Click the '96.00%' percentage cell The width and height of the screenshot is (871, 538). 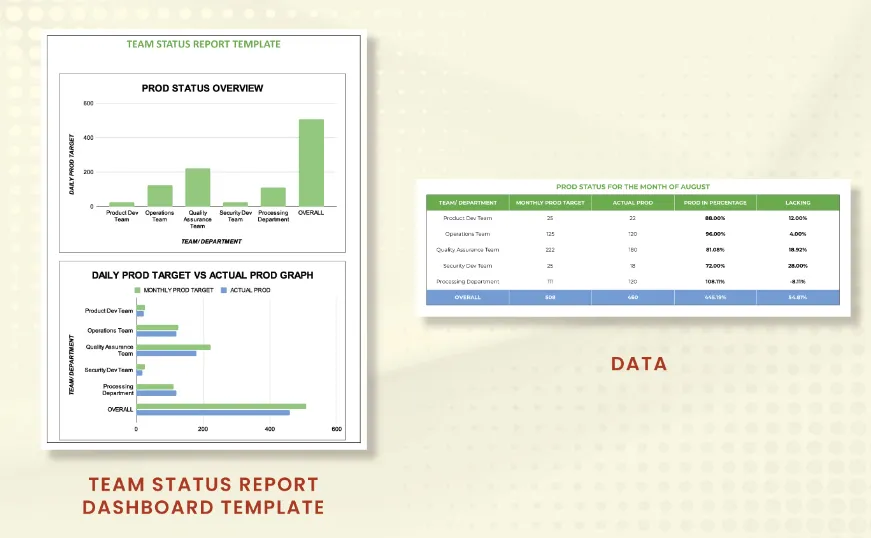pyautogui.click(x=715, y=234)
